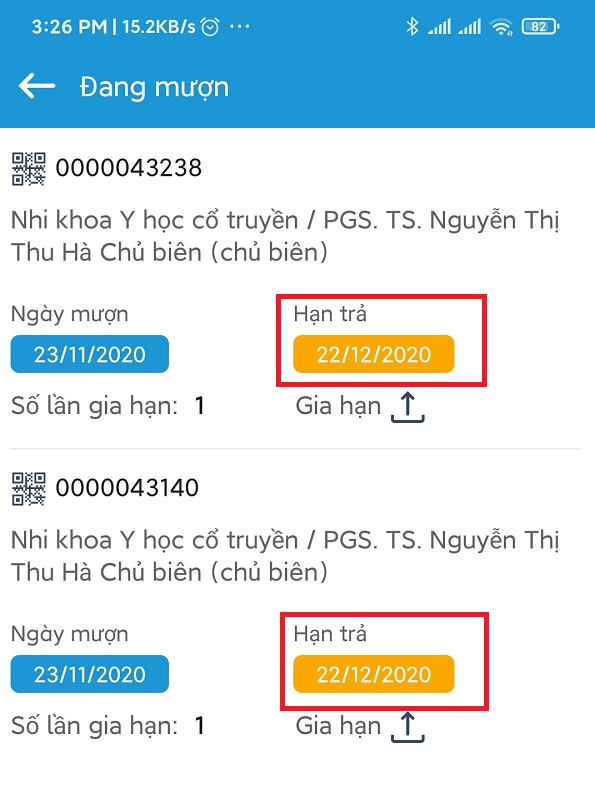Image resolution: width=595 pixels, height=807 pixels.
Task: Tap the QR code icon beside 0000043140
Action: tap(29, 489)
